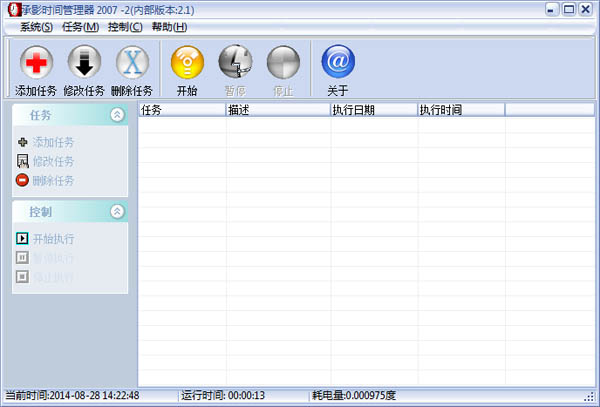The height and width of the screenshot is (407, 600).
Task: Collapse the 控制 sidebar panel chevron
Action: pyautogui.click(x=117, y=211)
